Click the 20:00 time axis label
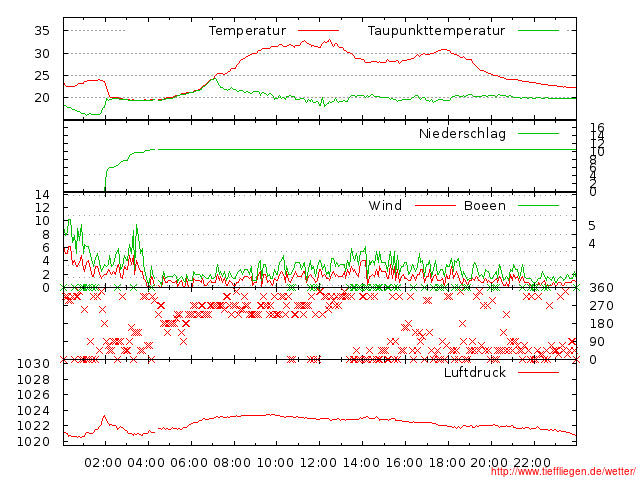This screenshot has height=480, width=640. coord(489,463)
